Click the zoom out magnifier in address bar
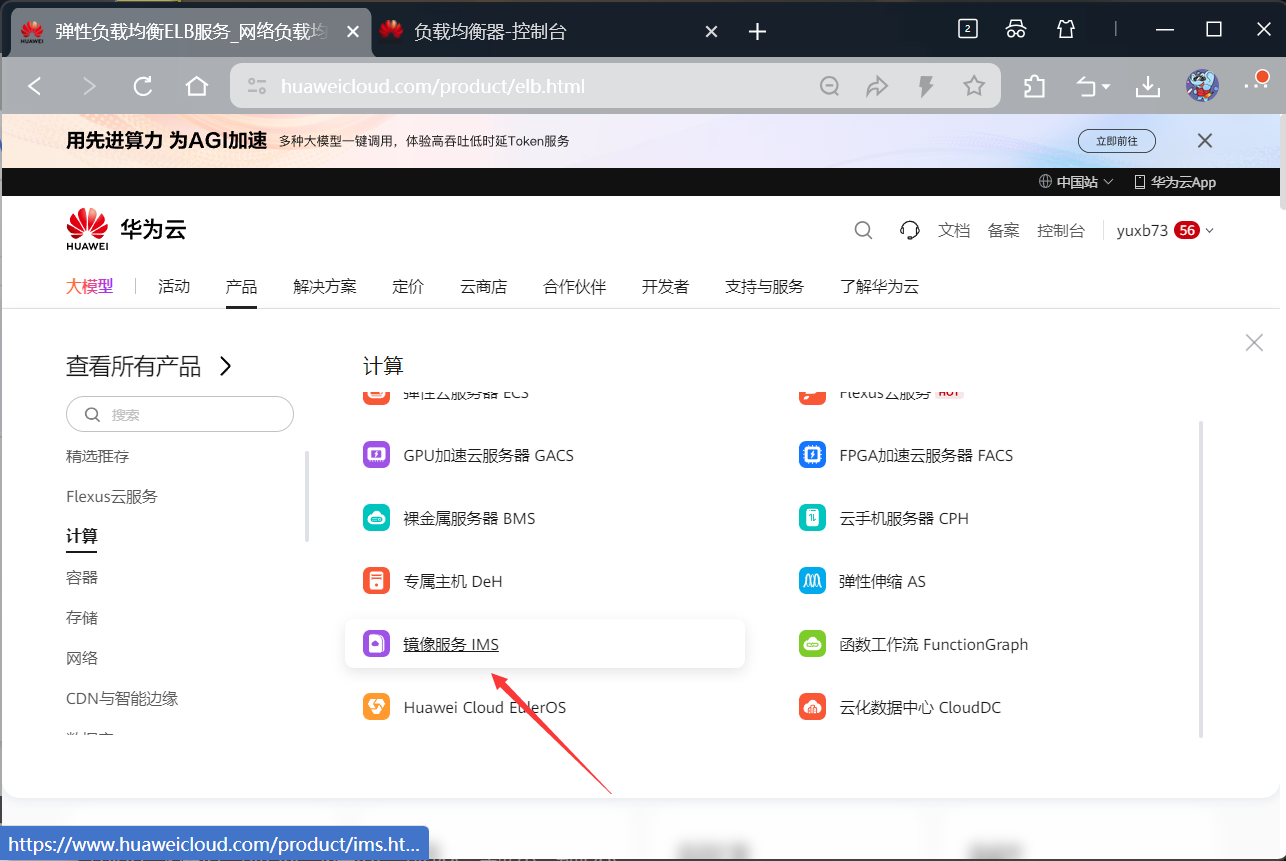This screenshot has height=861, width=1286. click(829, 86)
